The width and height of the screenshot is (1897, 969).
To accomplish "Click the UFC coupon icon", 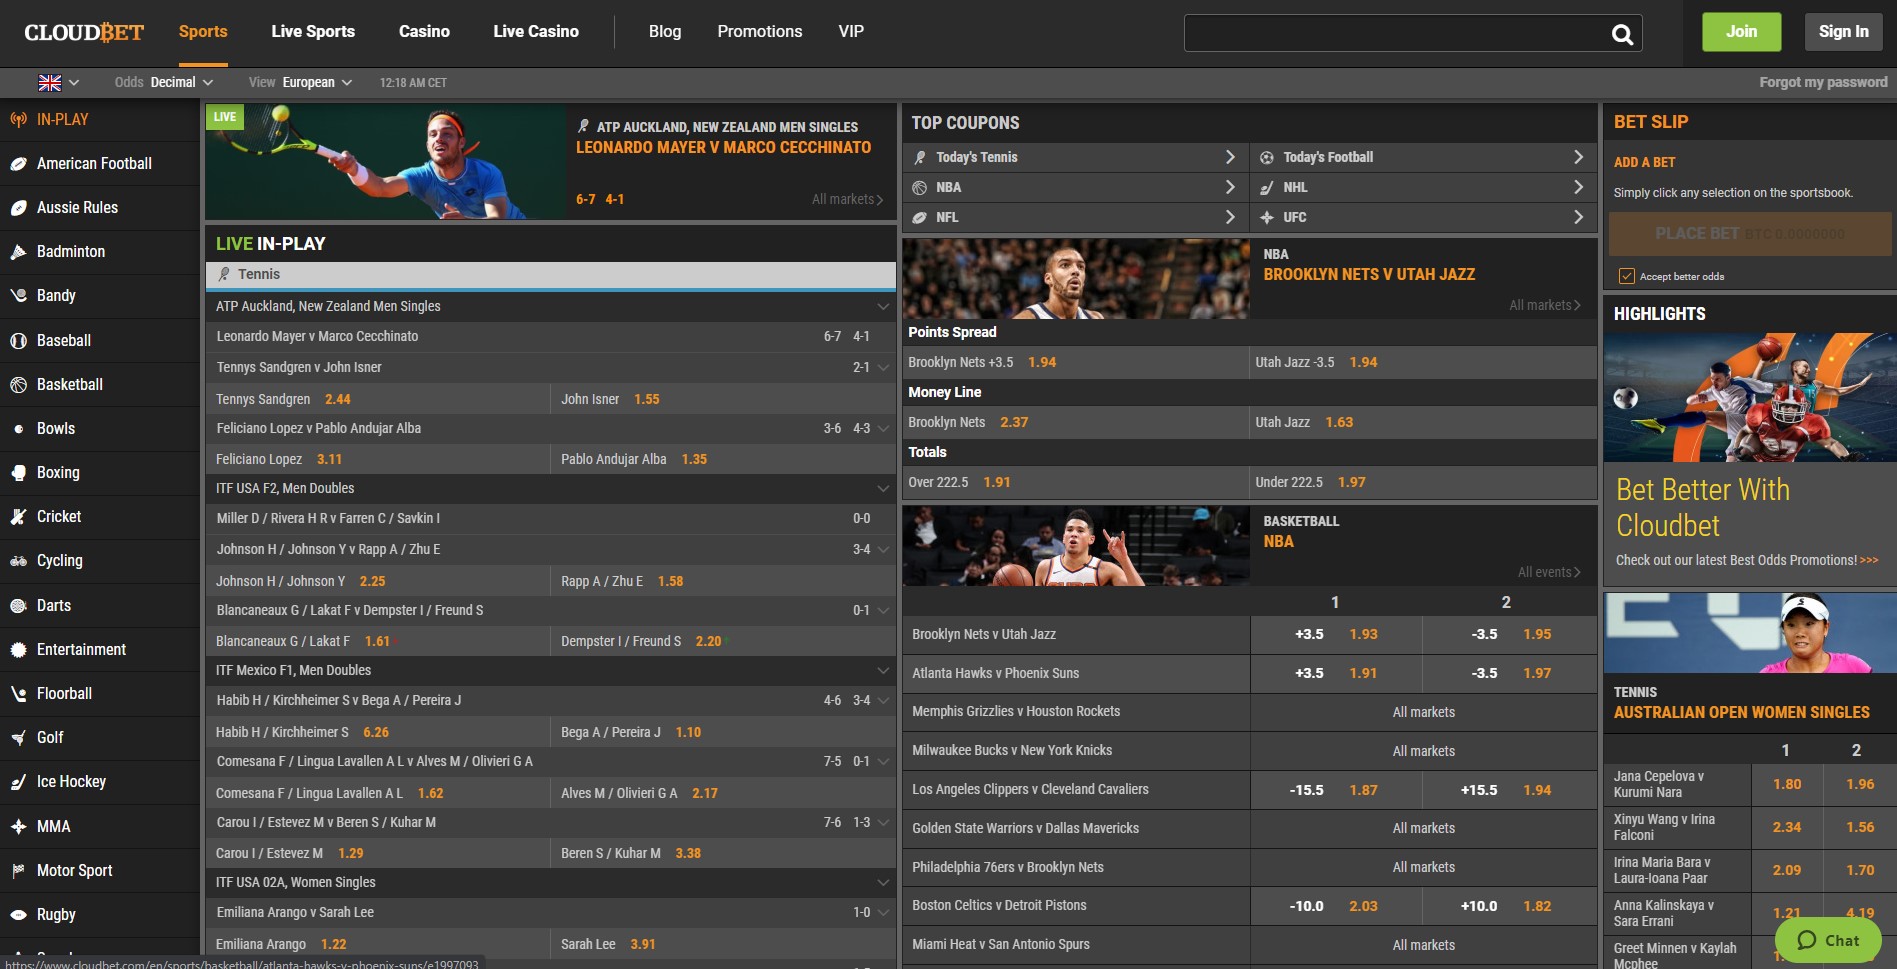I will [x=1267, y=217].
